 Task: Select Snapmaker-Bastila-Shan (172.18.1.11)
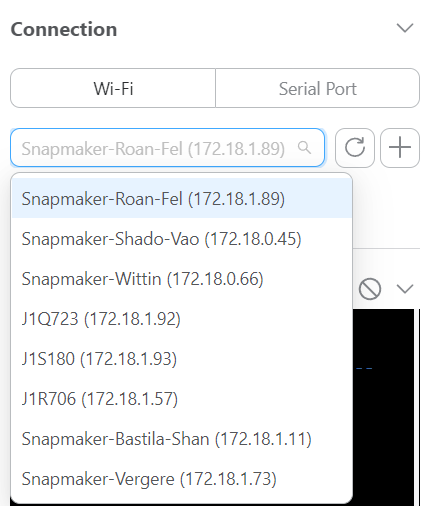182,439
